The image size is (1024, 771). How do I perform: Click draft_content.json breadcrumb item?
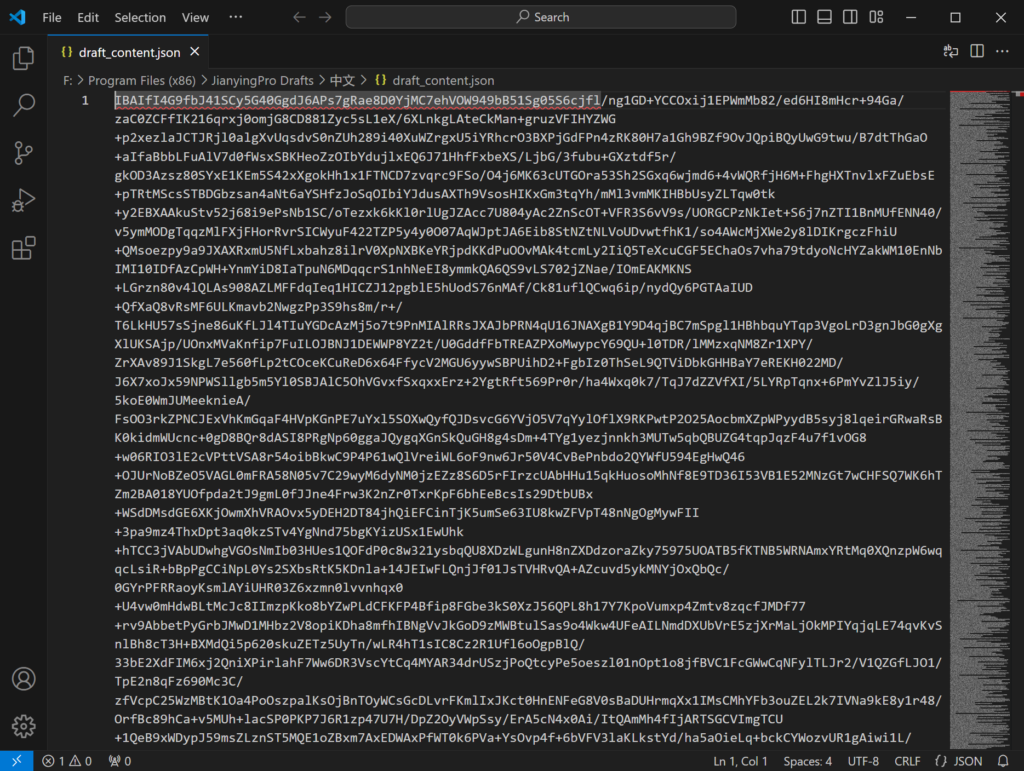point(434,80)
